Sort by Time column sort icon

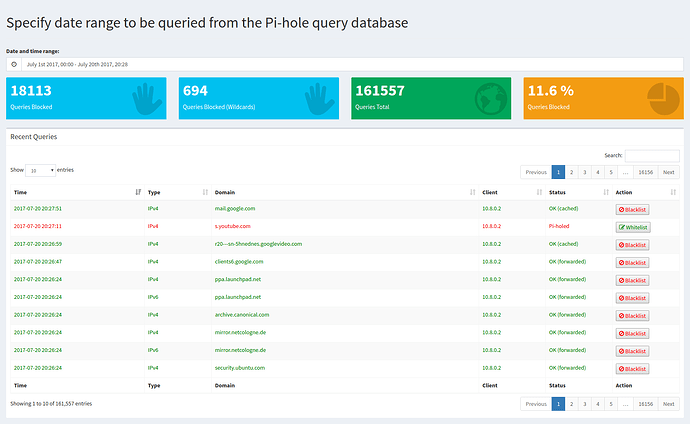(x=138, y=191)
